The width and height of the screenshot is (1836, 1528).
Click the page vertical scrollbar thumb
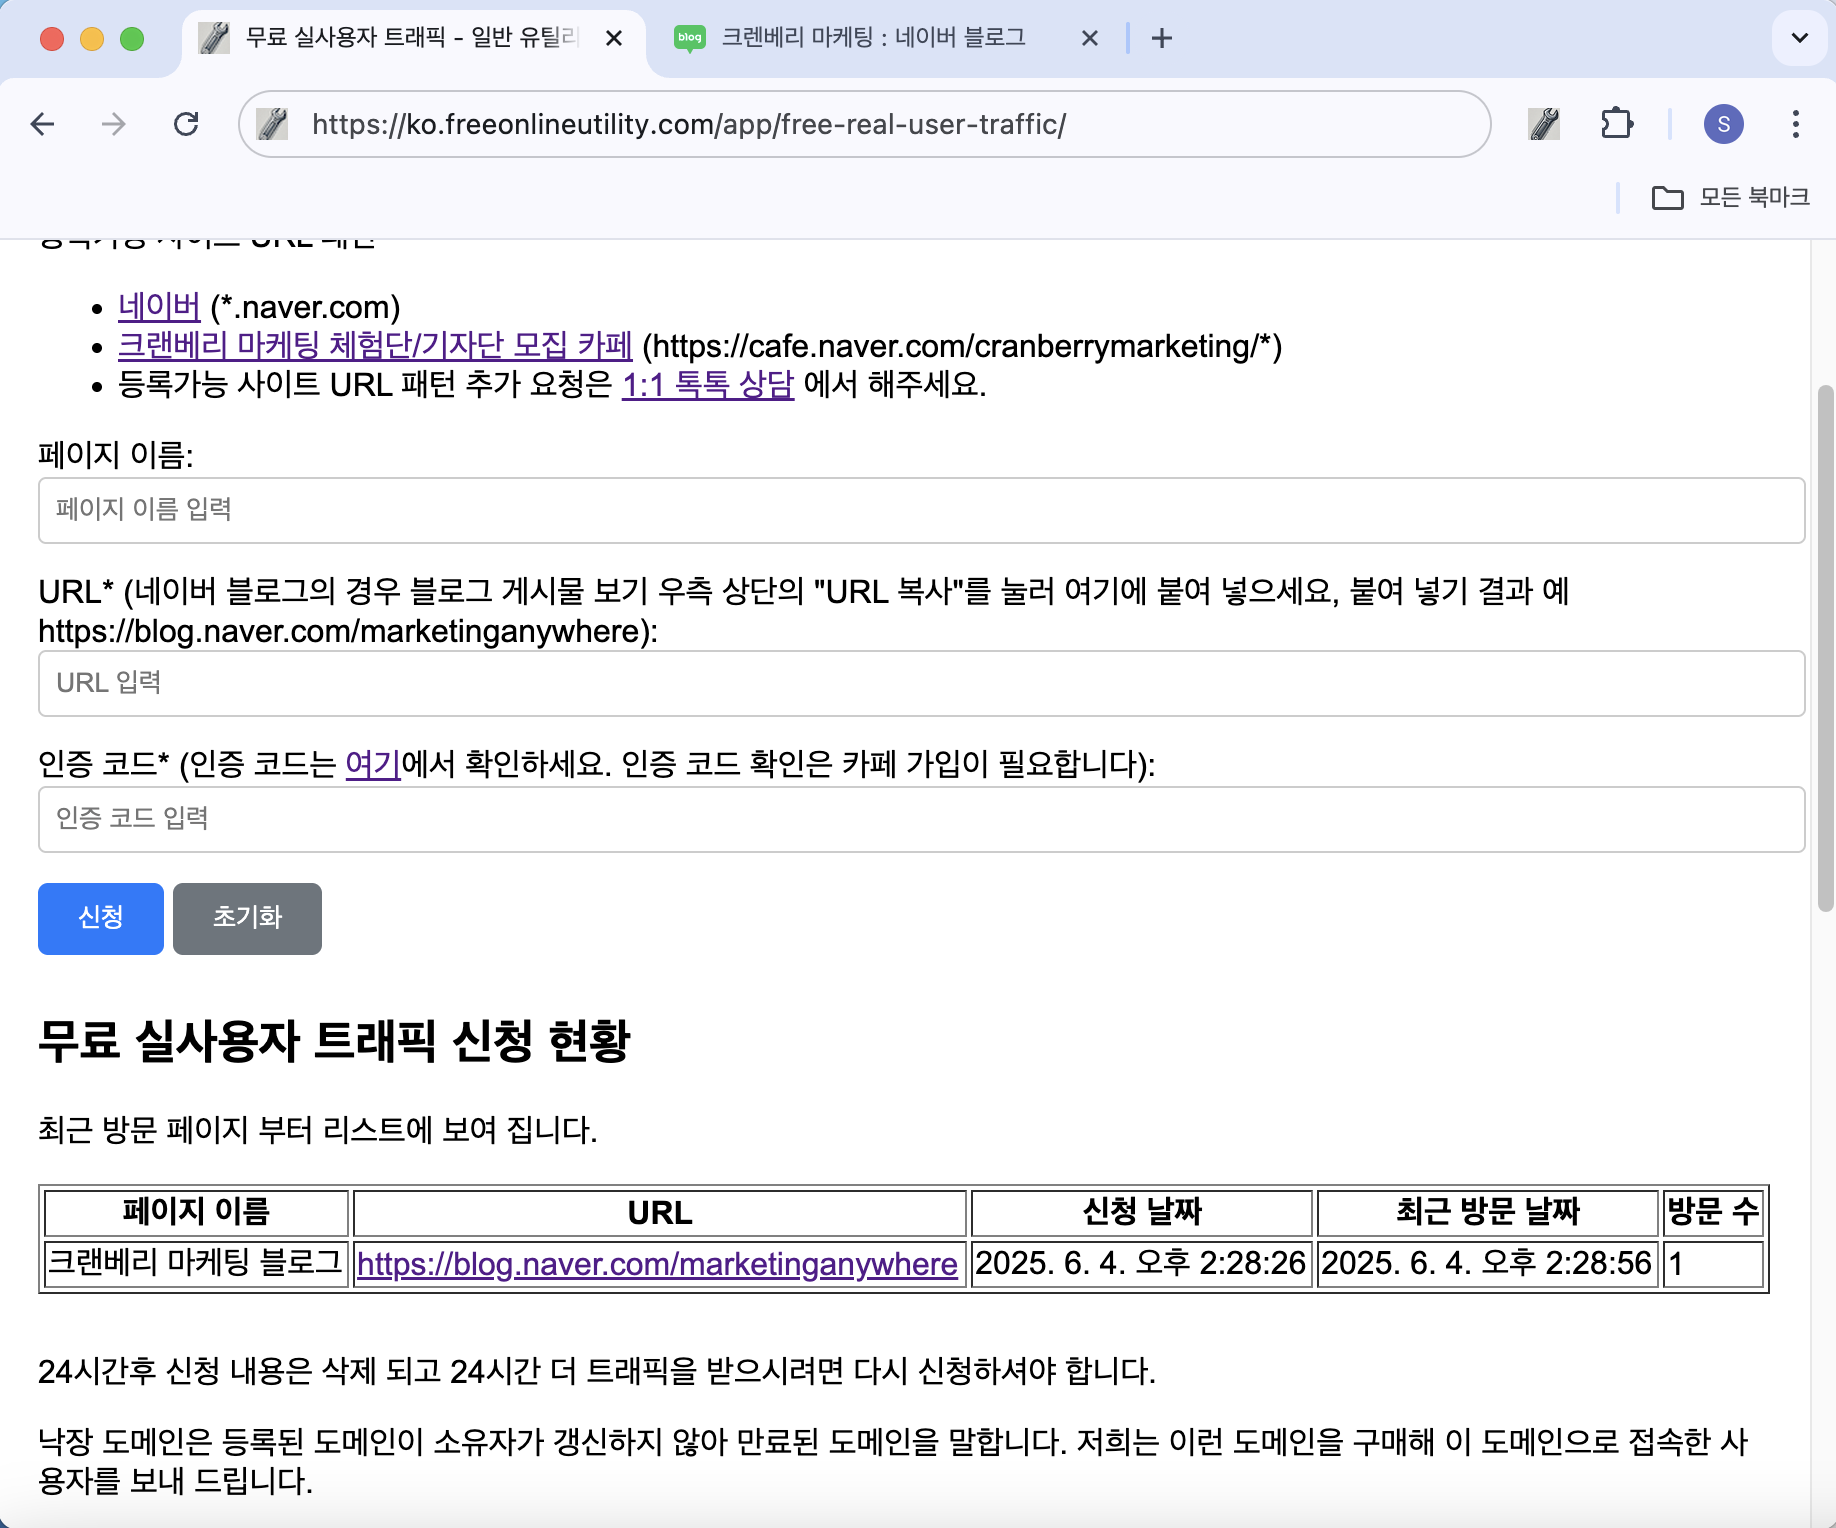tap(1825, 648)
